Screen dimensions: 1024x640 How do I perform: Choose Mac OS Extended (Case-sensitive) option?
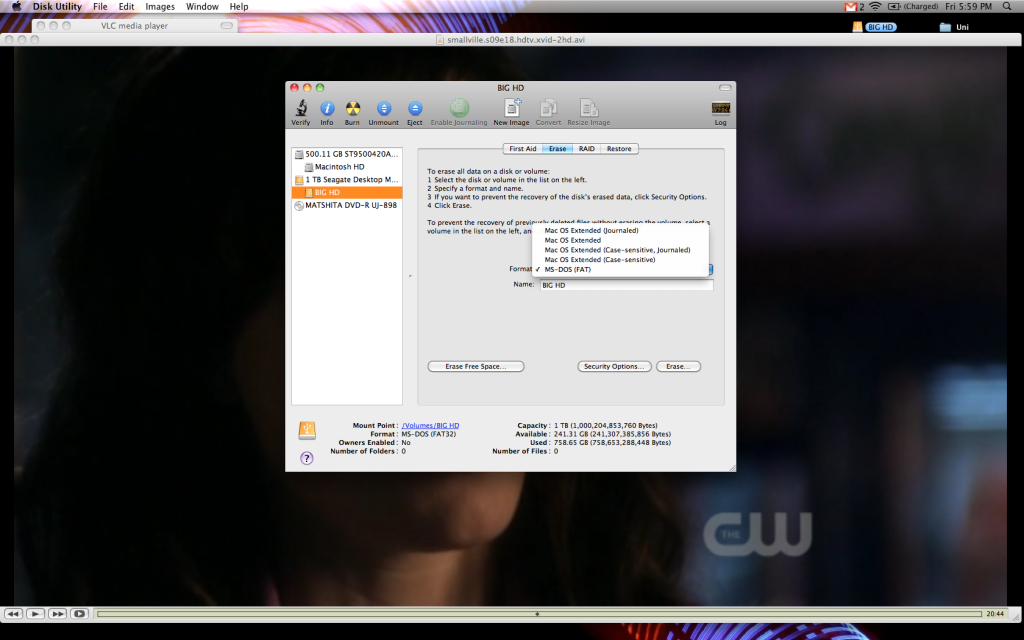pyautogui.click(x=600, y=260)
